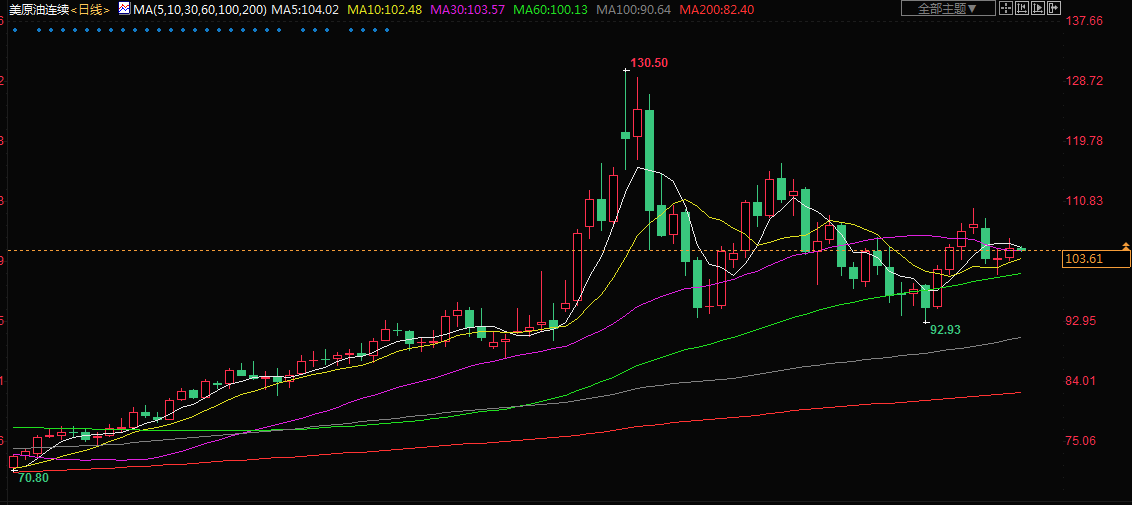Click the 70.80 starting low marker
The width and height of the screenshot is (1132, 505).
tap(33, 478)
